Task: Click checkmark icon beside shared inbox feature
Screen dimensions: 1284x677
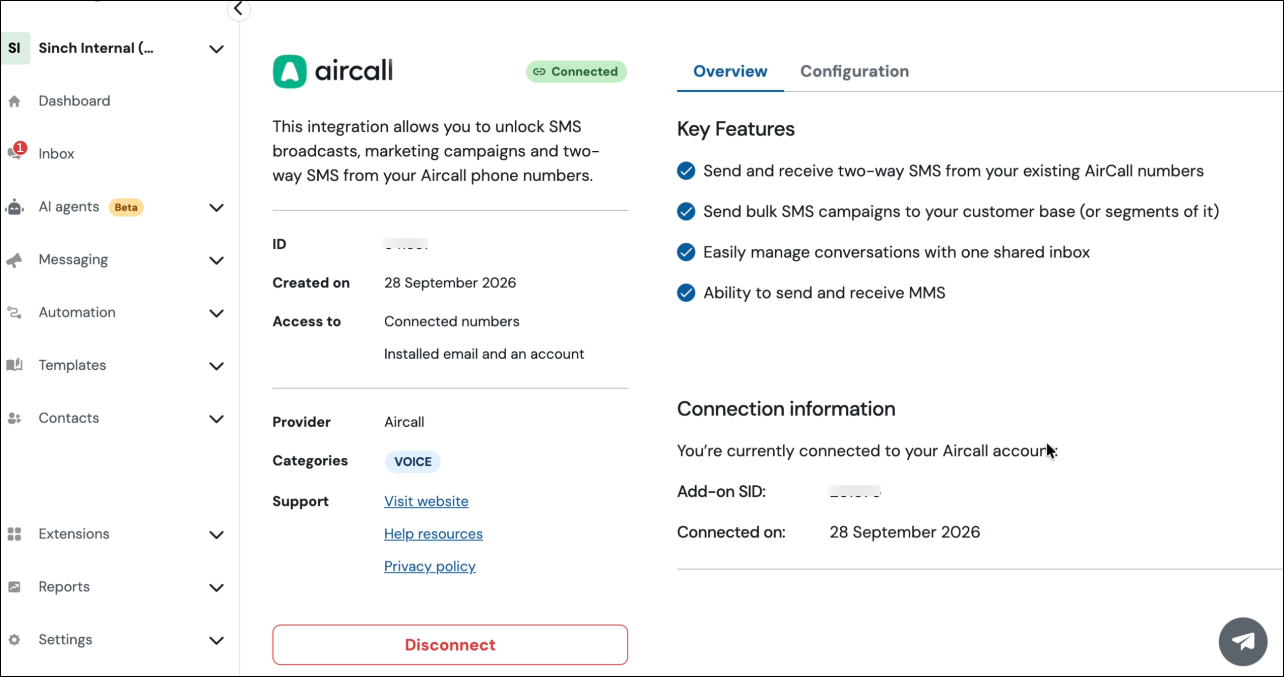Action: [x=686, y=252]
